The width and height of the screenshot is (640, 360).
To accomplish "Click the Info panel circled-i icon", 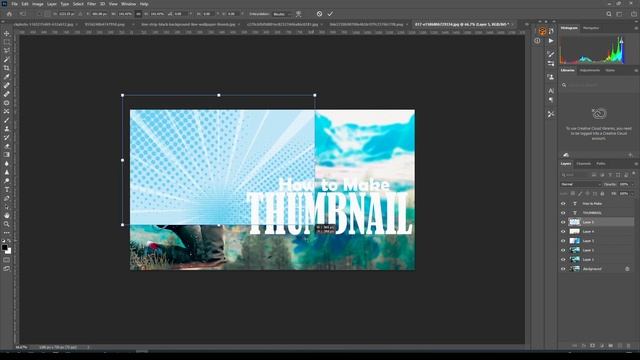I will click(537, 41).
